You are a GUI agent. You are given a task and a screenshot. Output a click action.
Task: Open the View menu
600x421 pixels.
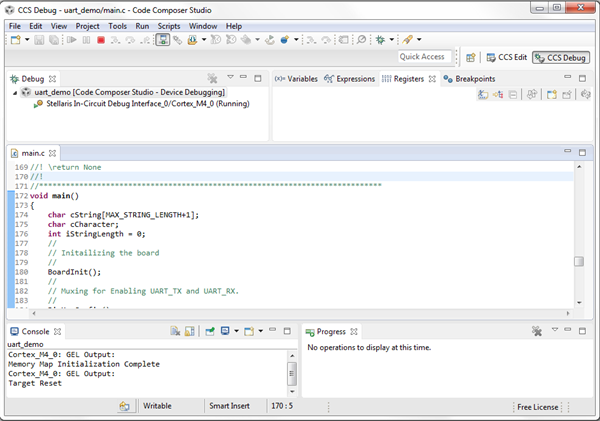(x=59, y=26)
